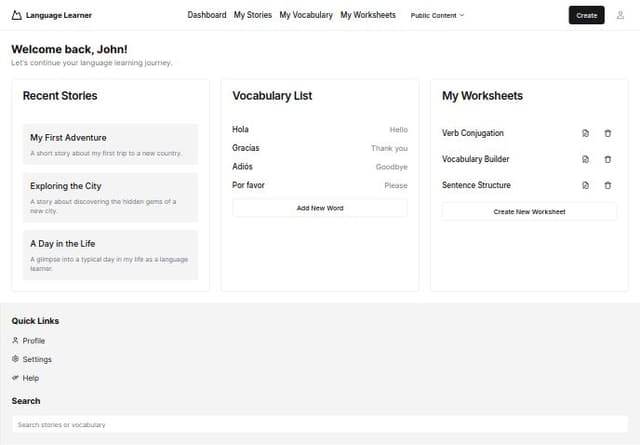Open the My First Adventure story card
The height and width of the screenshot is (445, 640).
[x=110, y=144]
